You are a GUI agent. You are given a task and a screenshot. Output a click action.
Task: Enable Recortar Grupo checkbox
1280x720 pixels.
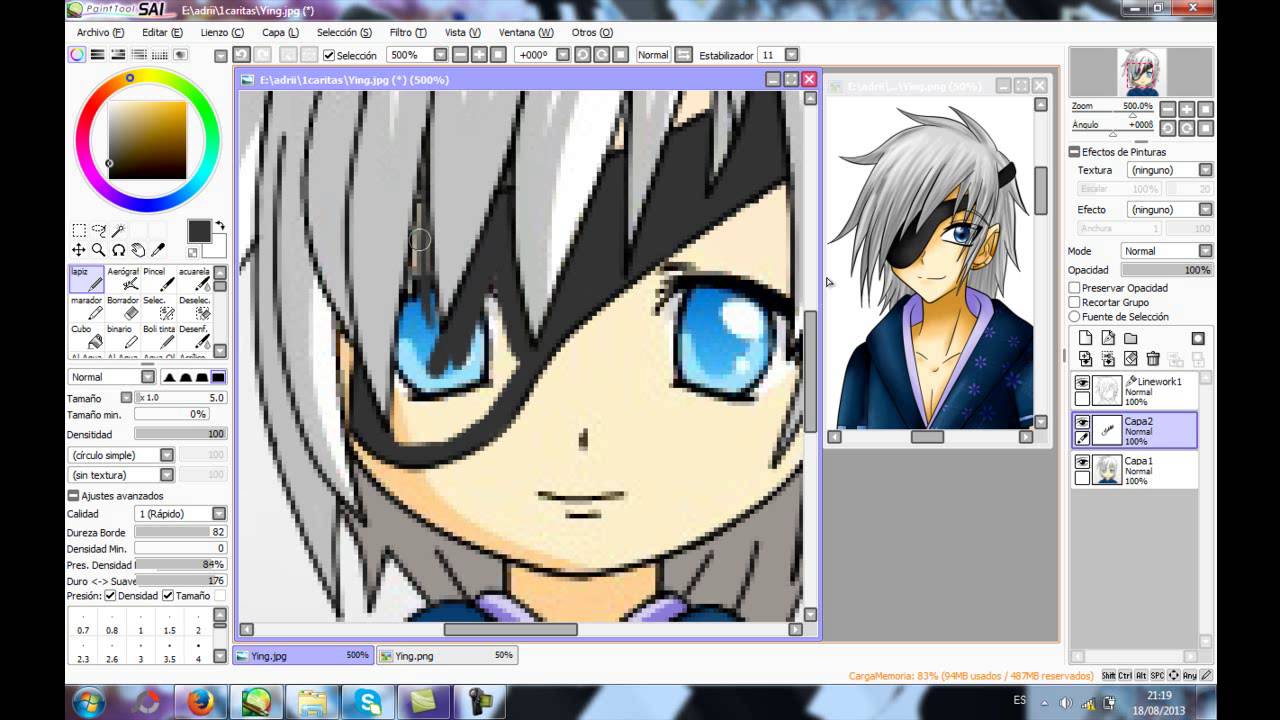1075,302
